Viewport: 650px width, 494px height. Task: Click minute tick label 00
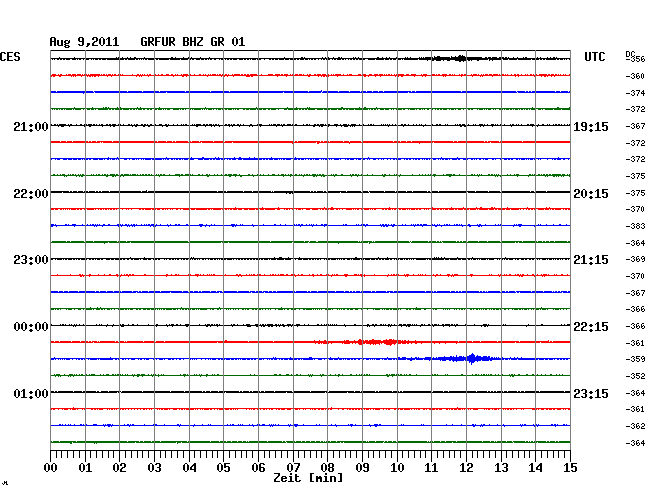coord(51,468)
